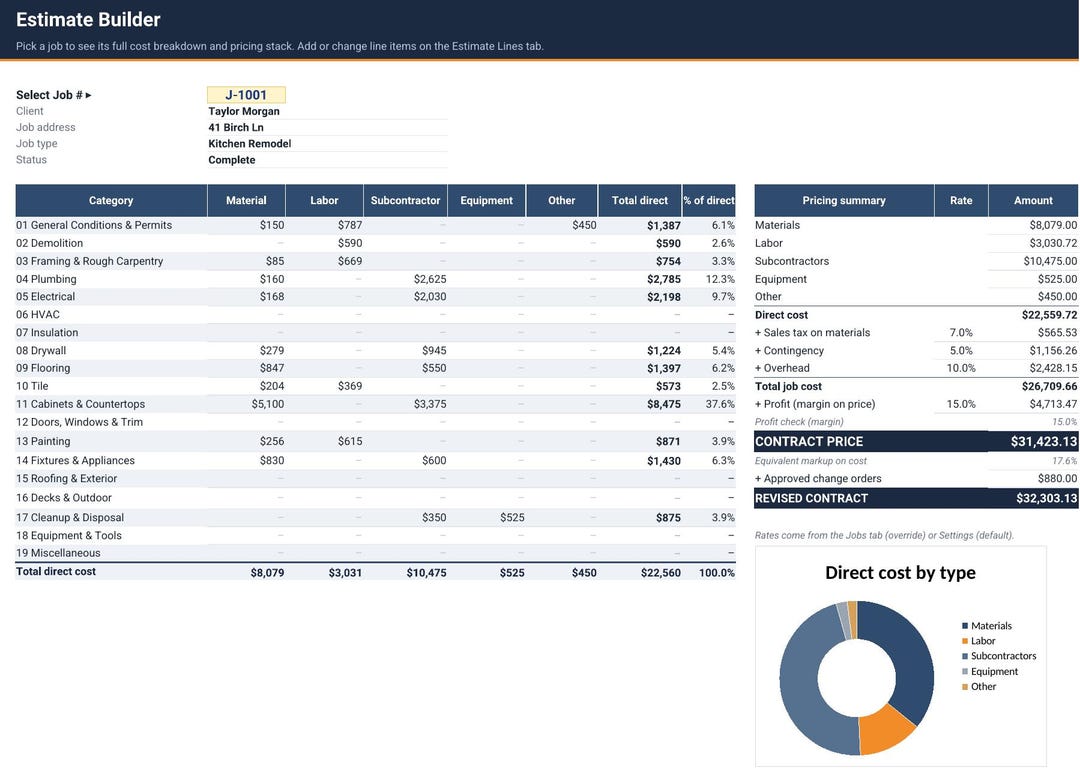
Task: Click the Material column header
Action: tap(246, 200)
